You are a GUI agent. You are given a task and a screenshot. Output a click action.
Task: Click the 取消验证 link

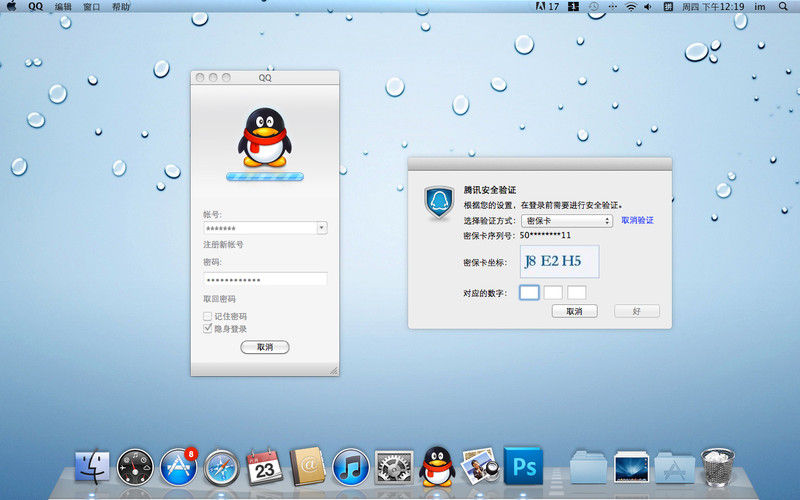tap(637, 220)
